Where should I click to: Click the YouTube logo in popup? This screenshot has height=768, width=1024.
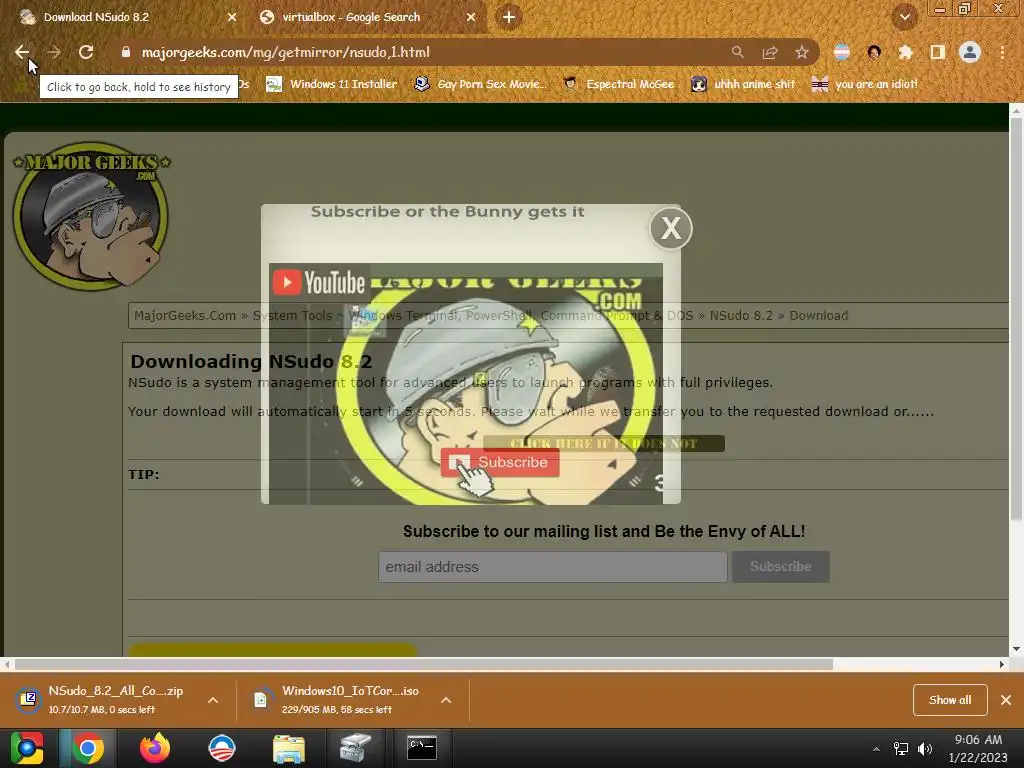pyautogui.click(x=319, y=282)
